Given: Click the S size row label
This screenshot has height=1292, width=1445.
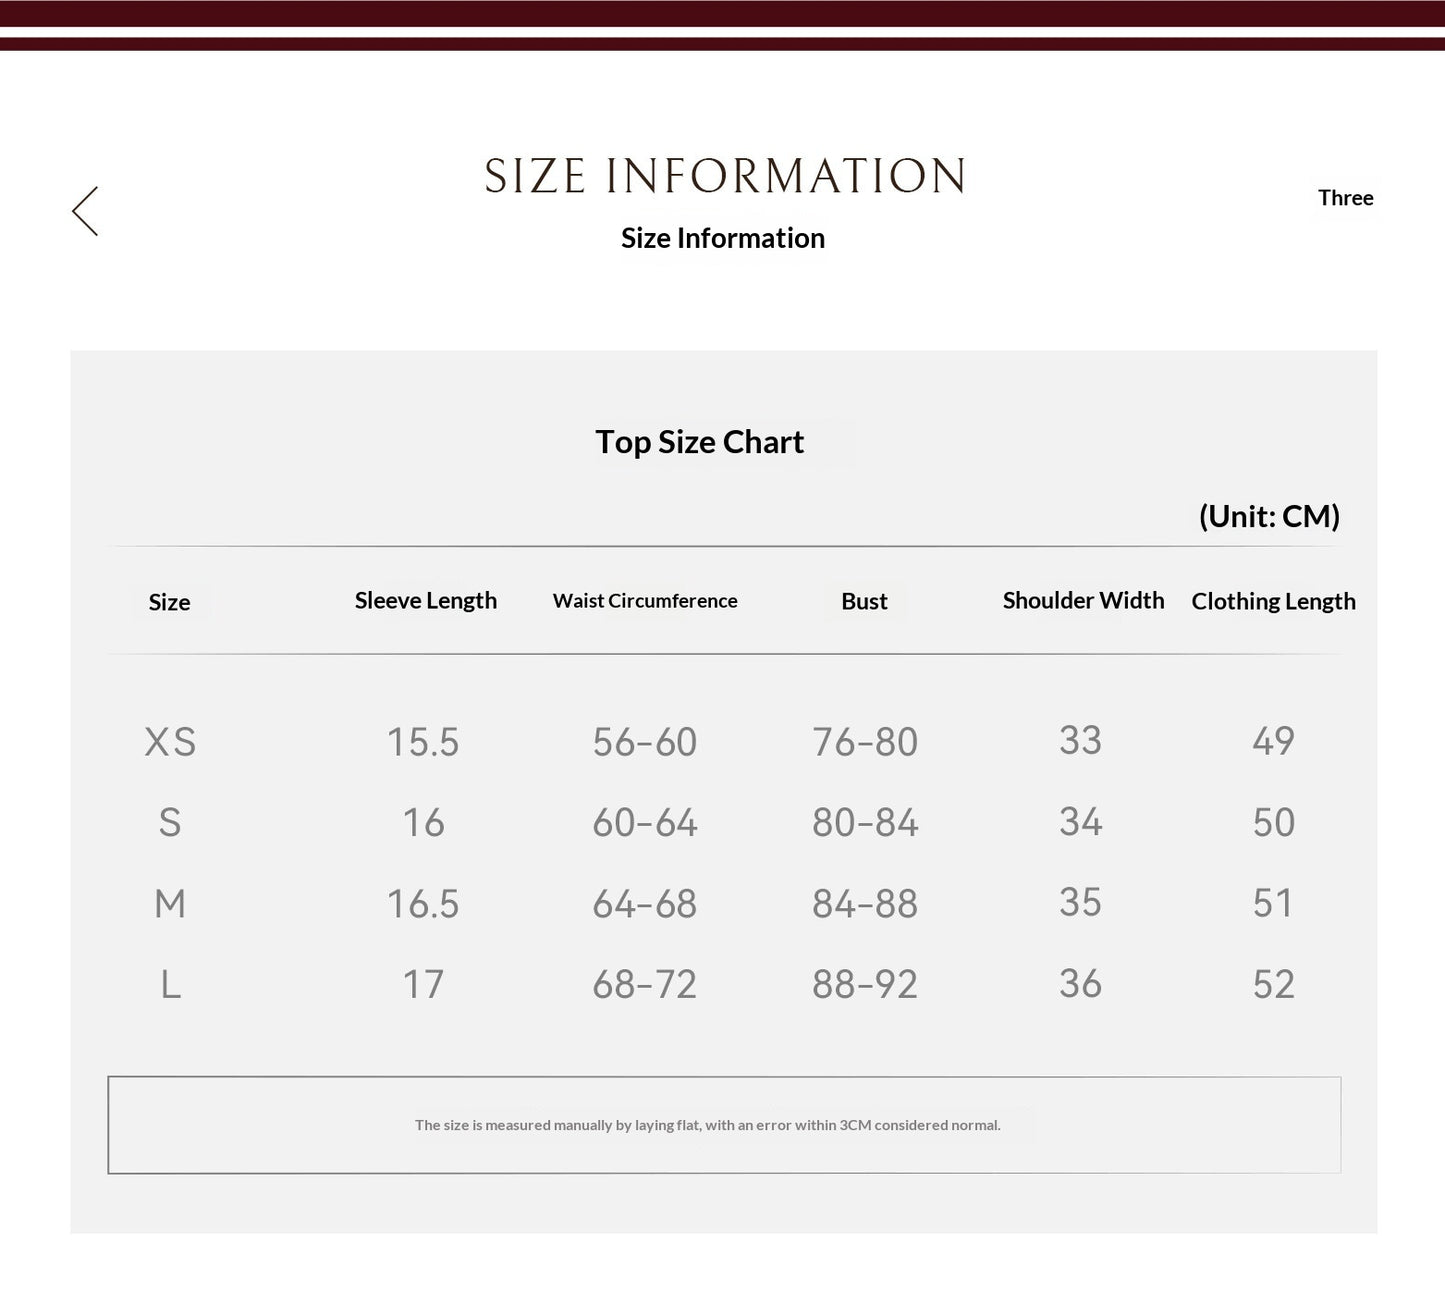Looking at the screenshot, I should click(170, 823).
